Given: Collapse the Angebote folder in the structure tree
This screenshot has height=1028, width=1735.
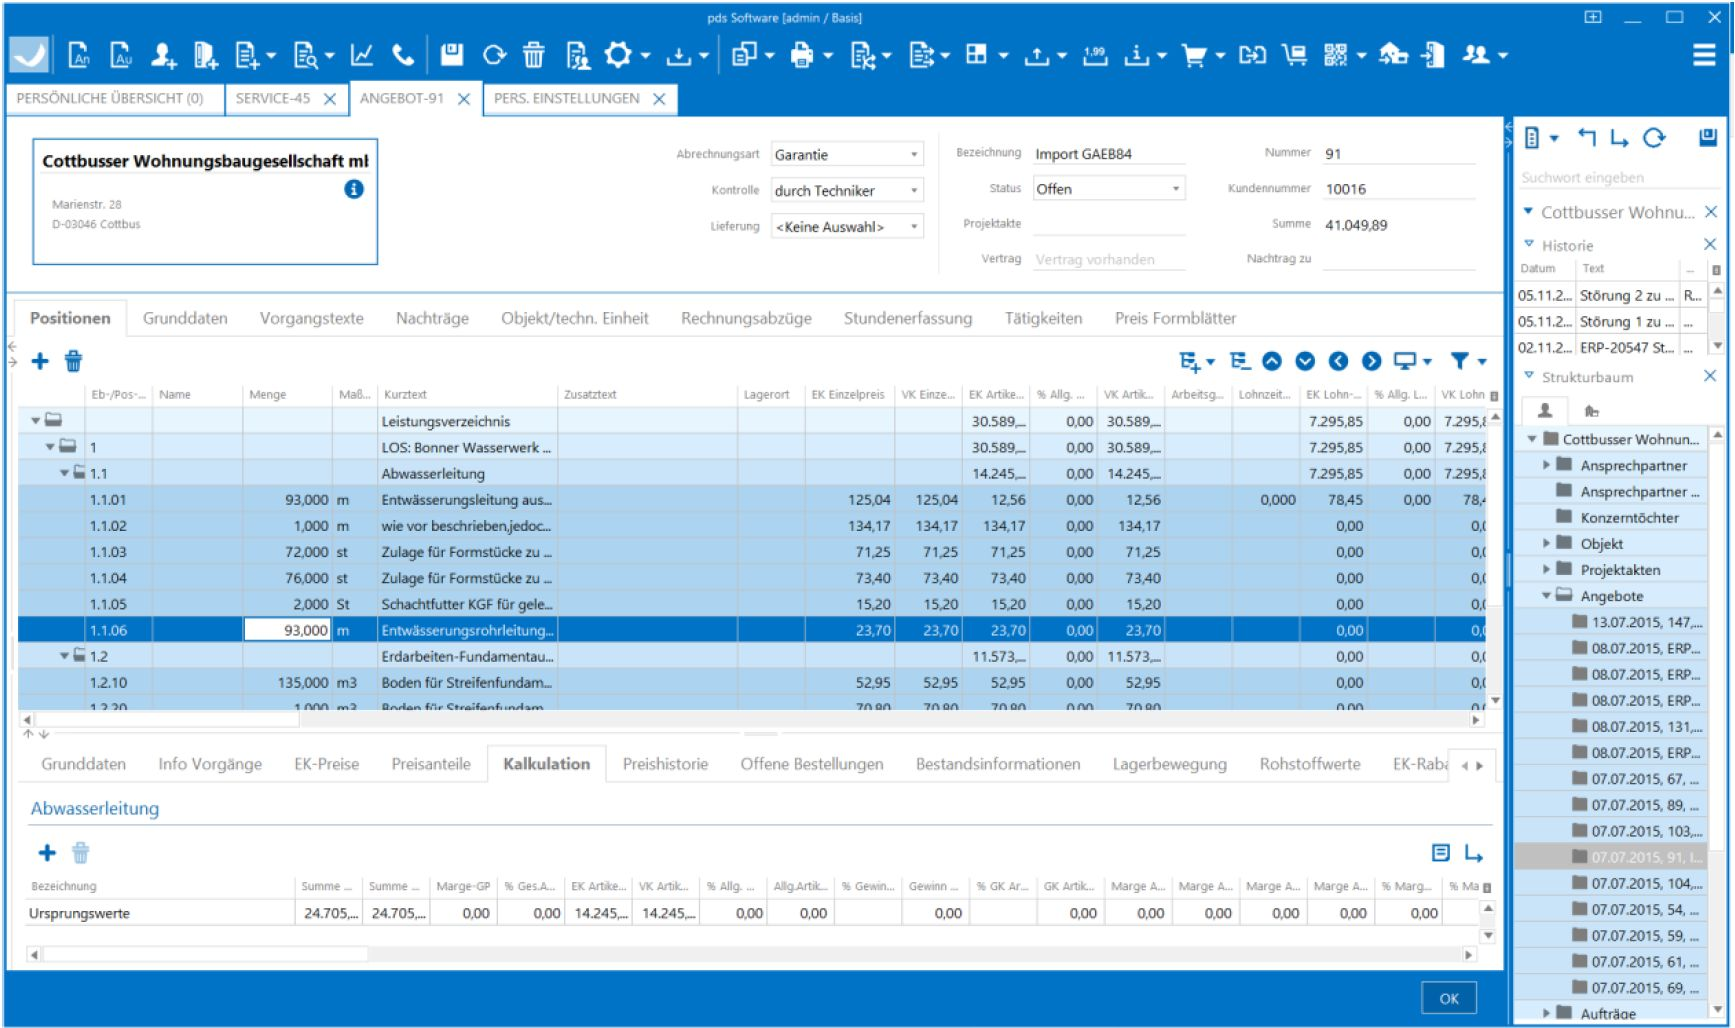Looking at the screenshot, I should pyautogui.click(x=1545, y=595).
